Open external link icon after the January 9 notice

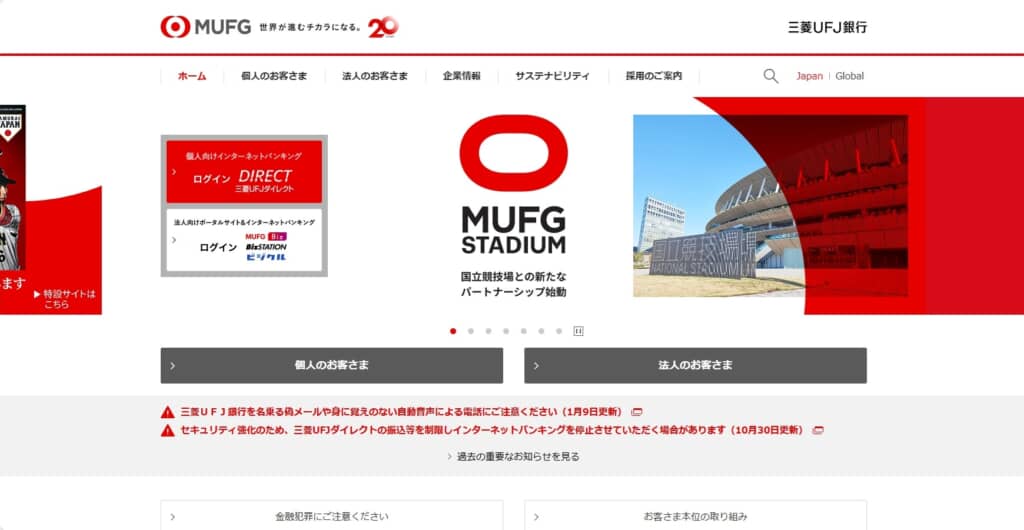click(637, 412)
